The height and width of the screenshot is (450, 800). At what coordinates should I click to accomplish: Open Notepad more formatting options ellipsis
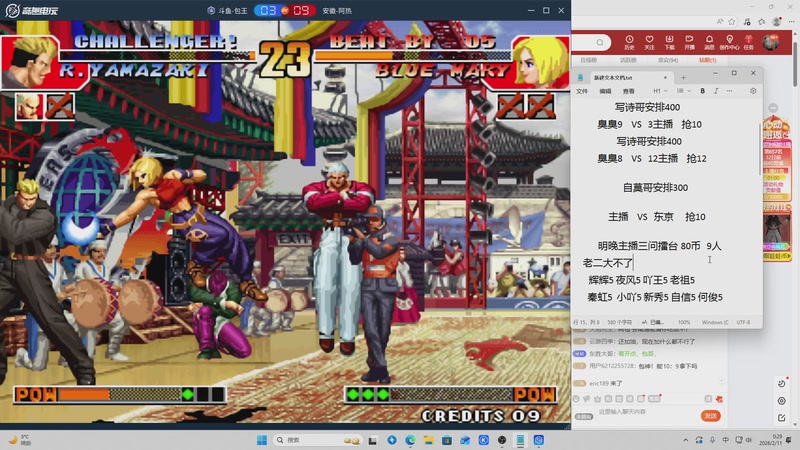click(730, 91)
